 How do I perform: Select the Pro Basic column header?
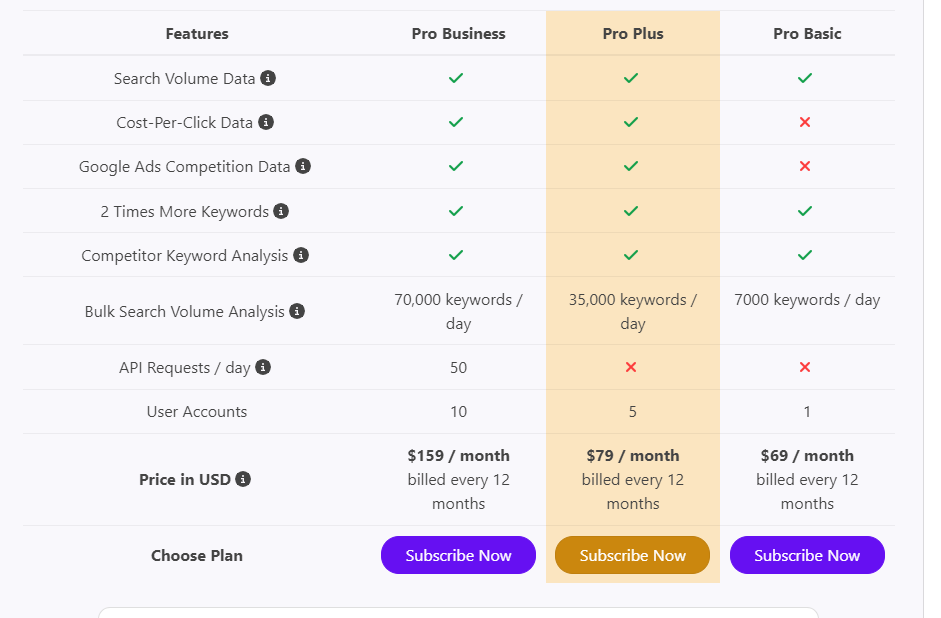(x=807, y=34)
